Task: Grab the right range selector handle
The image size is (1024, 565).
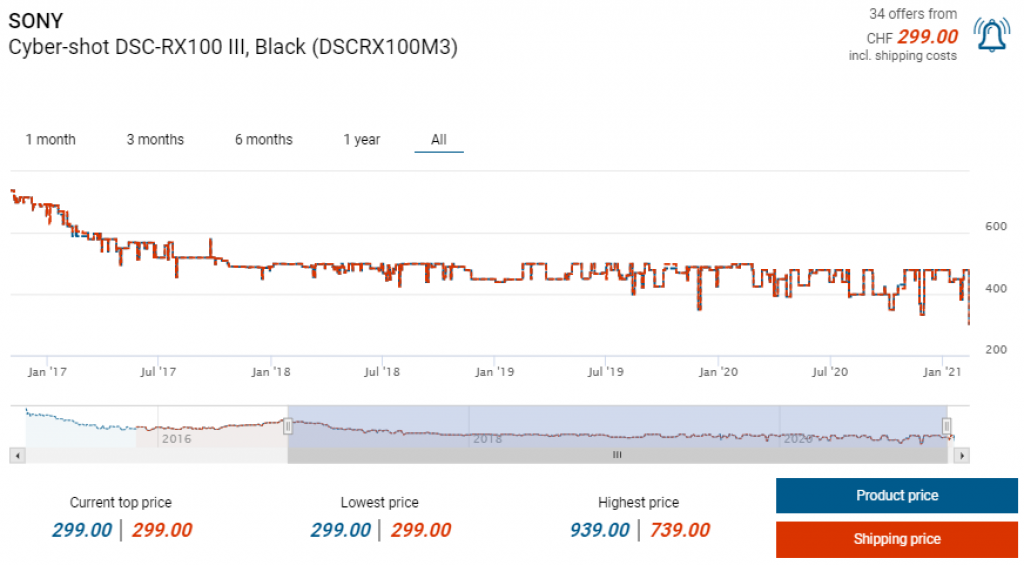Action: 946,426
